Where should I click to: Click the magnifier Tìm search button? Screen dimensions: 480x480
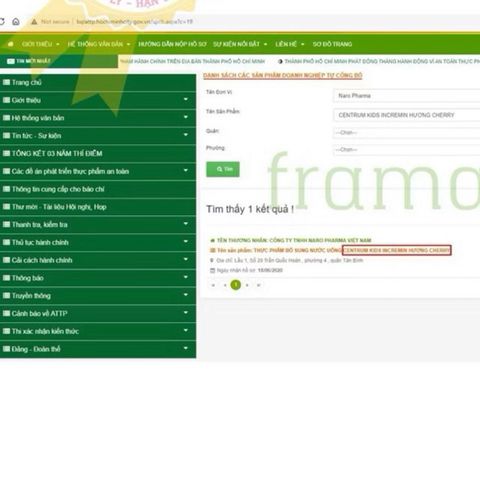point(223,169)
